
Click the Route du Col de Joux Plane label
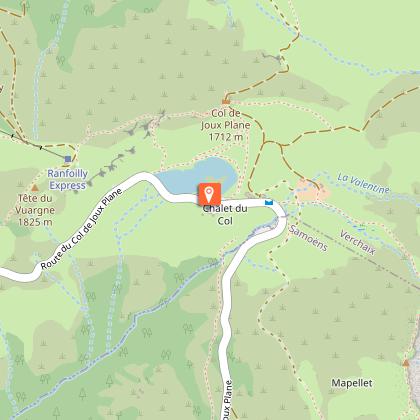click(x=82, y=229)
